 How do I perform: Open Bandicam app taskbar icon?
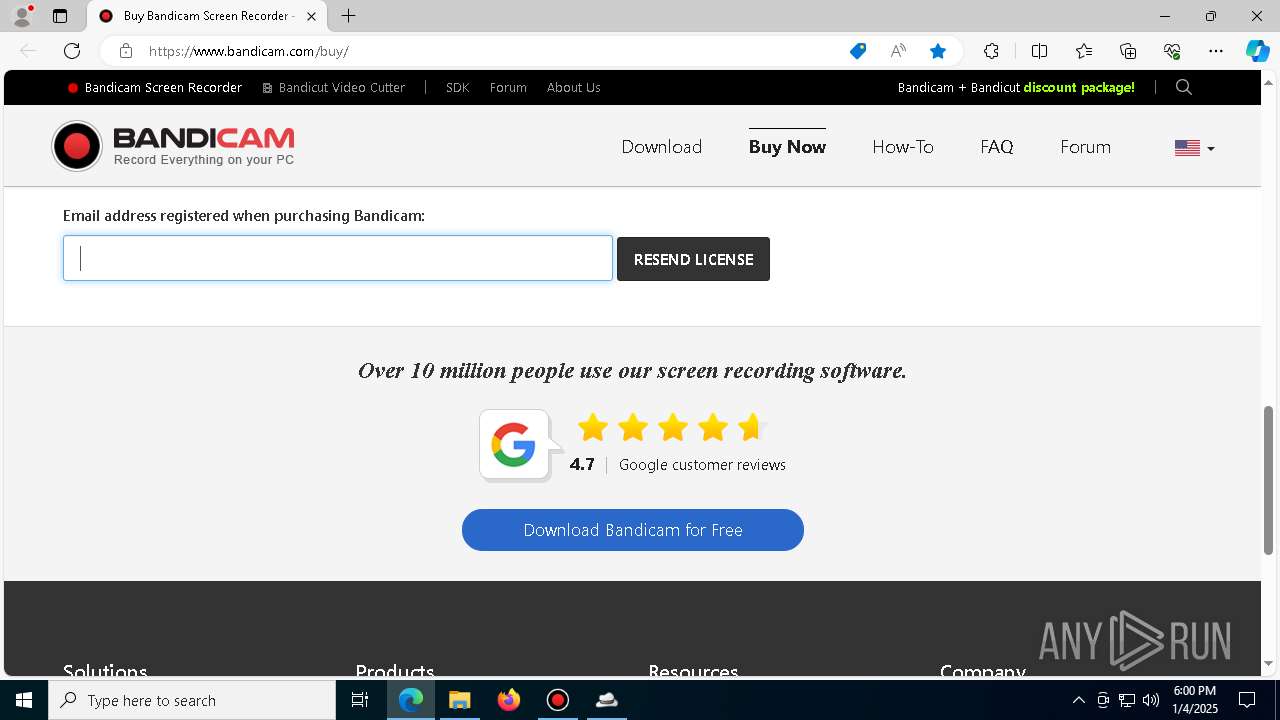coord(558,700)
